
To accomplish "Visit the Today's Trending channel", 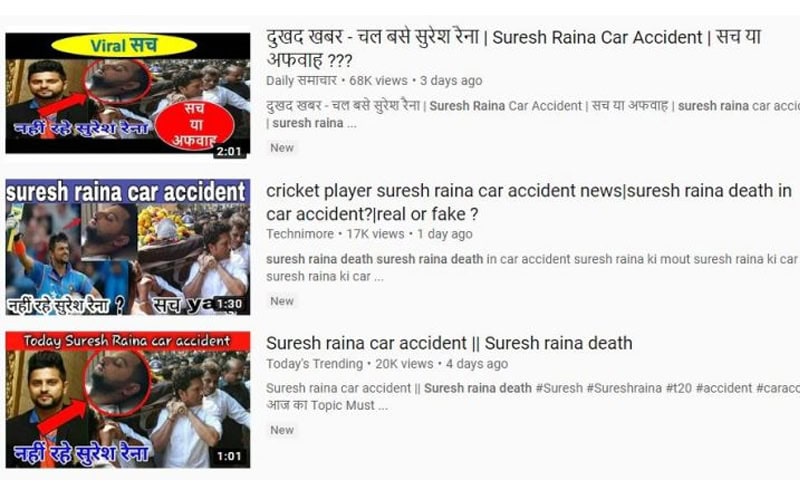I will coord(314,364).
